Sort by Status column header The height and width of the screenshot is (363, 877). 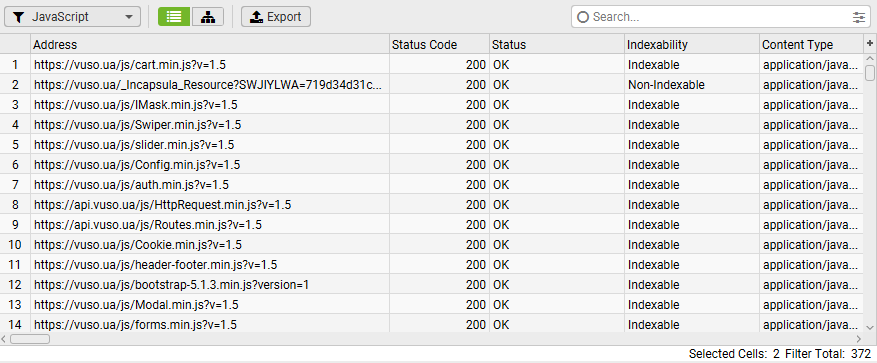[557, 45]
